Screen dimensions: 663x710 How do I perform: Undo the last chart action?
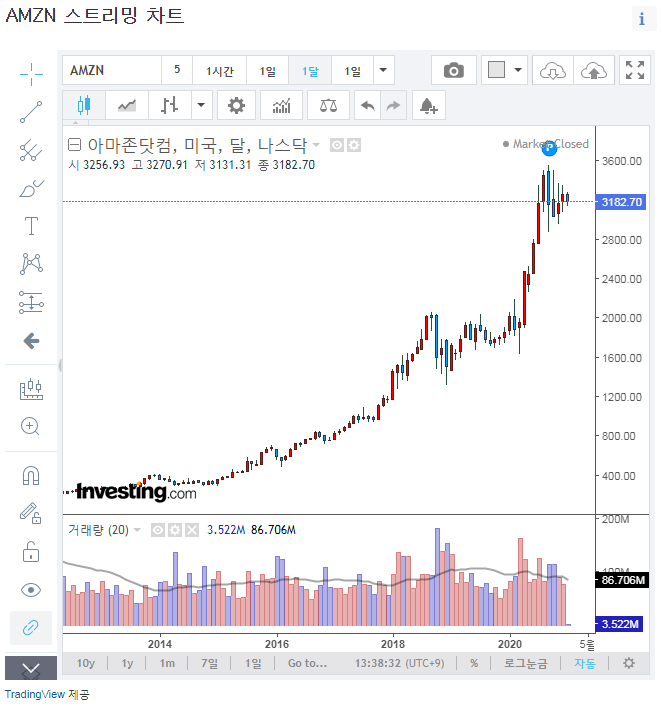point(367,105)
